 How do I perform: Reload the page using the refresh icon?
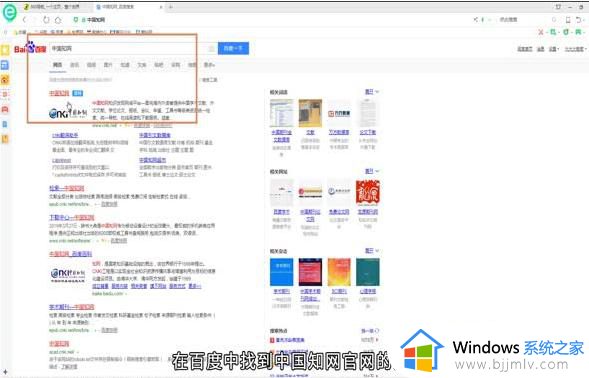(x=46, y=20)
